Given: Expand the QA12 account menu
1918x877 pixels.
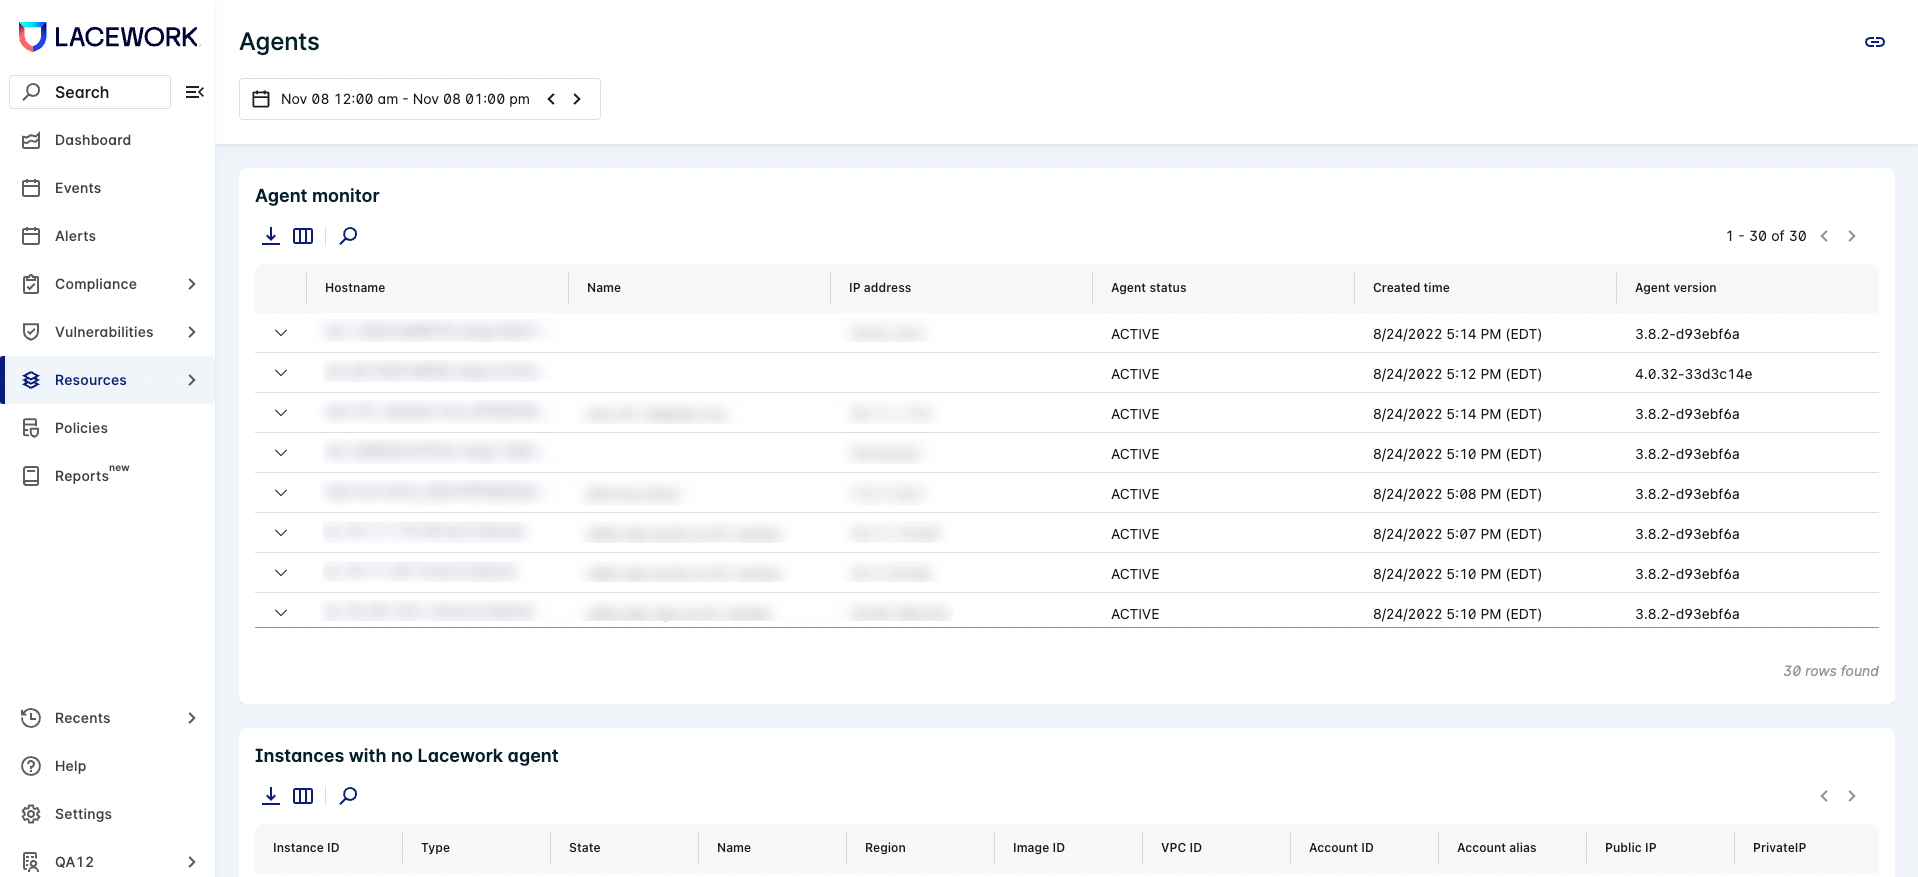Looking at the screenshot, I should point(192,862).
